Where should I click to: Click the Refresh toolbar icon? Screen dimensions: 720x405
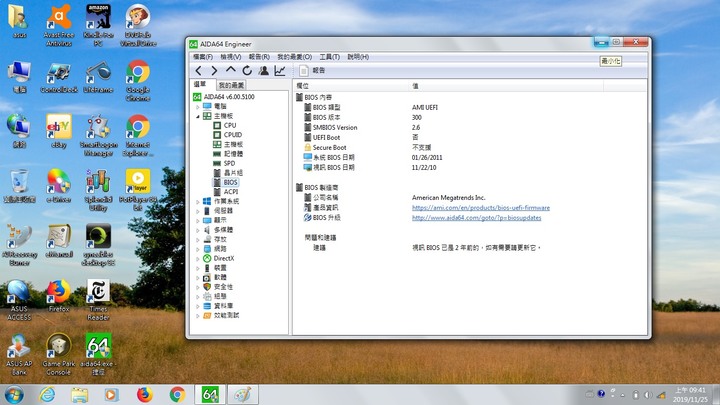click(x=247, y=70)
